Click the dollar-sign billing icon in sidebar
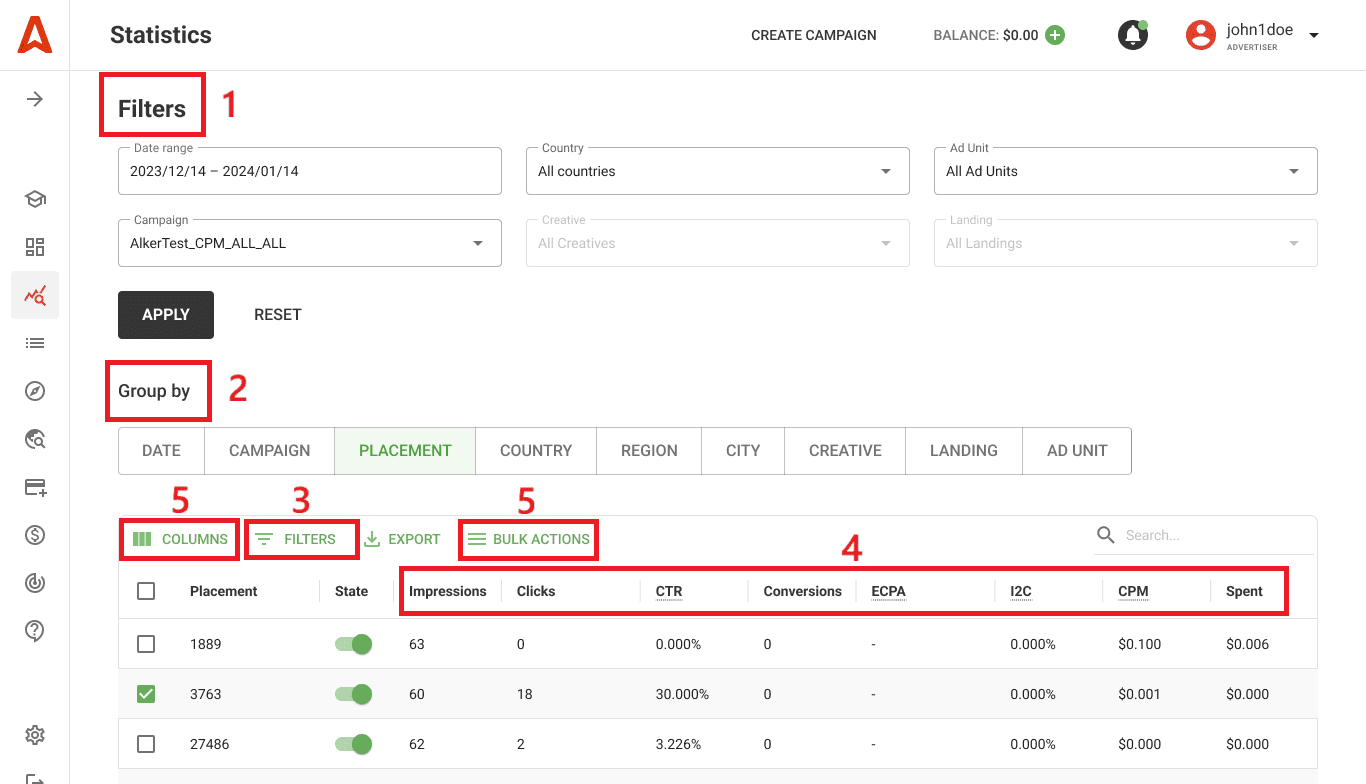Image resolution: width=1366 pixels, height=784 pixels. tap(35, 535)
